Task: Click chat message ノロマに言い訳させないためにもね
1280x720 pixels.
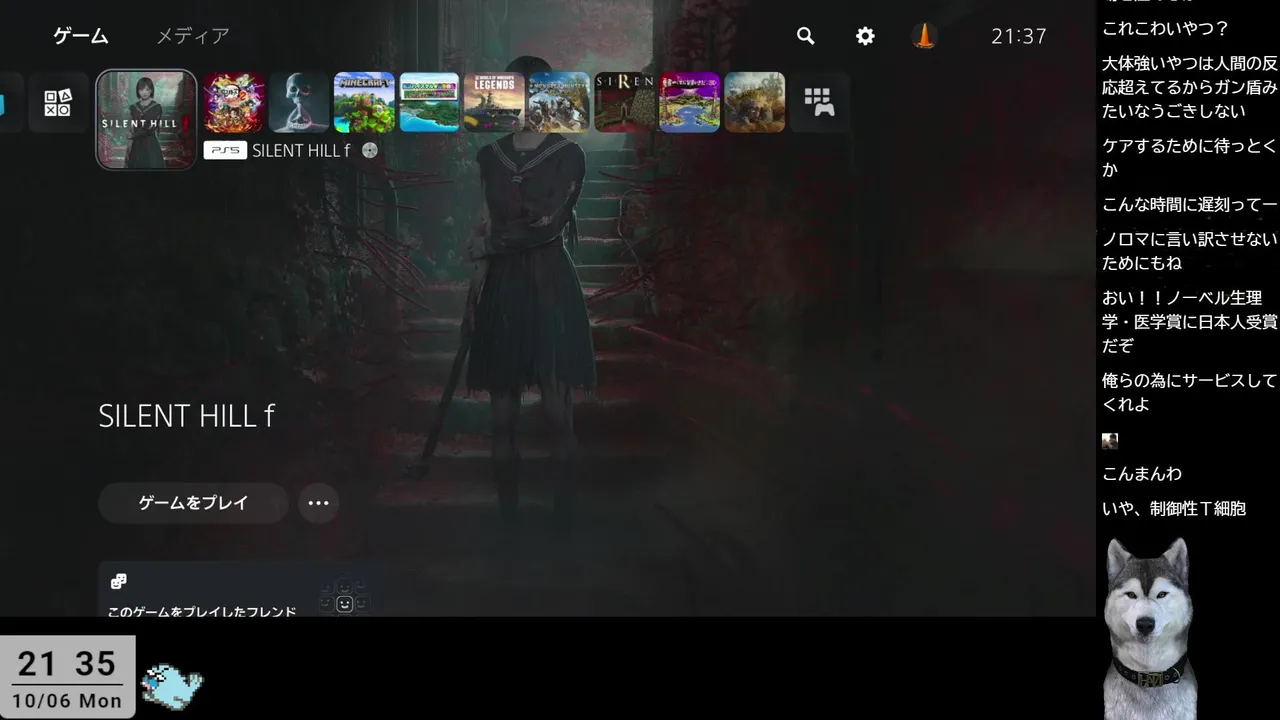Action: tap(1190, 251)
